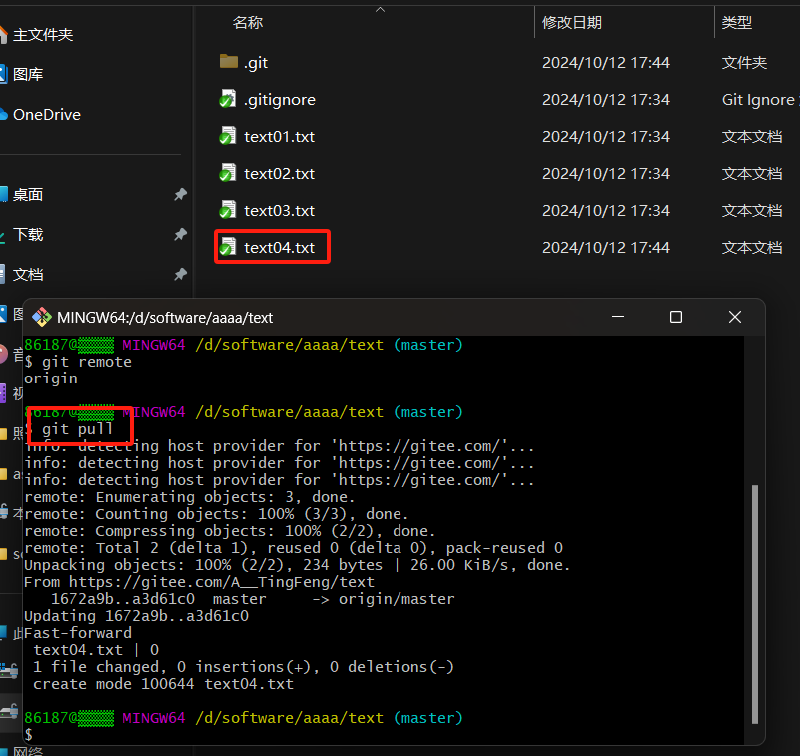Click the 'git remote' command line
Image resolution: width=800 pixels, height=756 pixels.
[78, 362]
